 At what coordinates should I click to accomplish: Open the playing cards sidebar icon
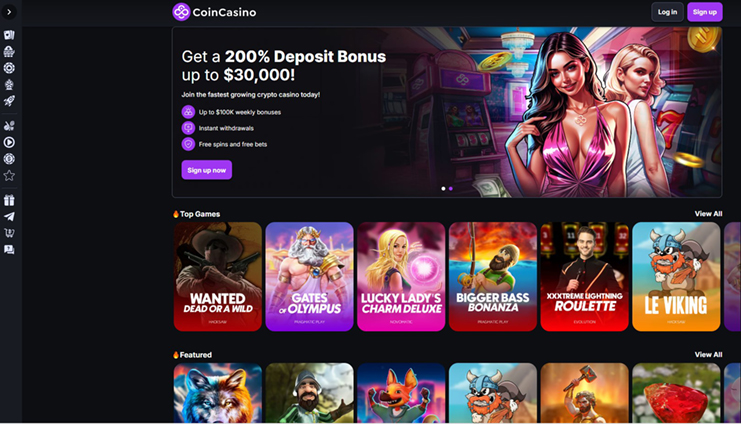(9, 35)
